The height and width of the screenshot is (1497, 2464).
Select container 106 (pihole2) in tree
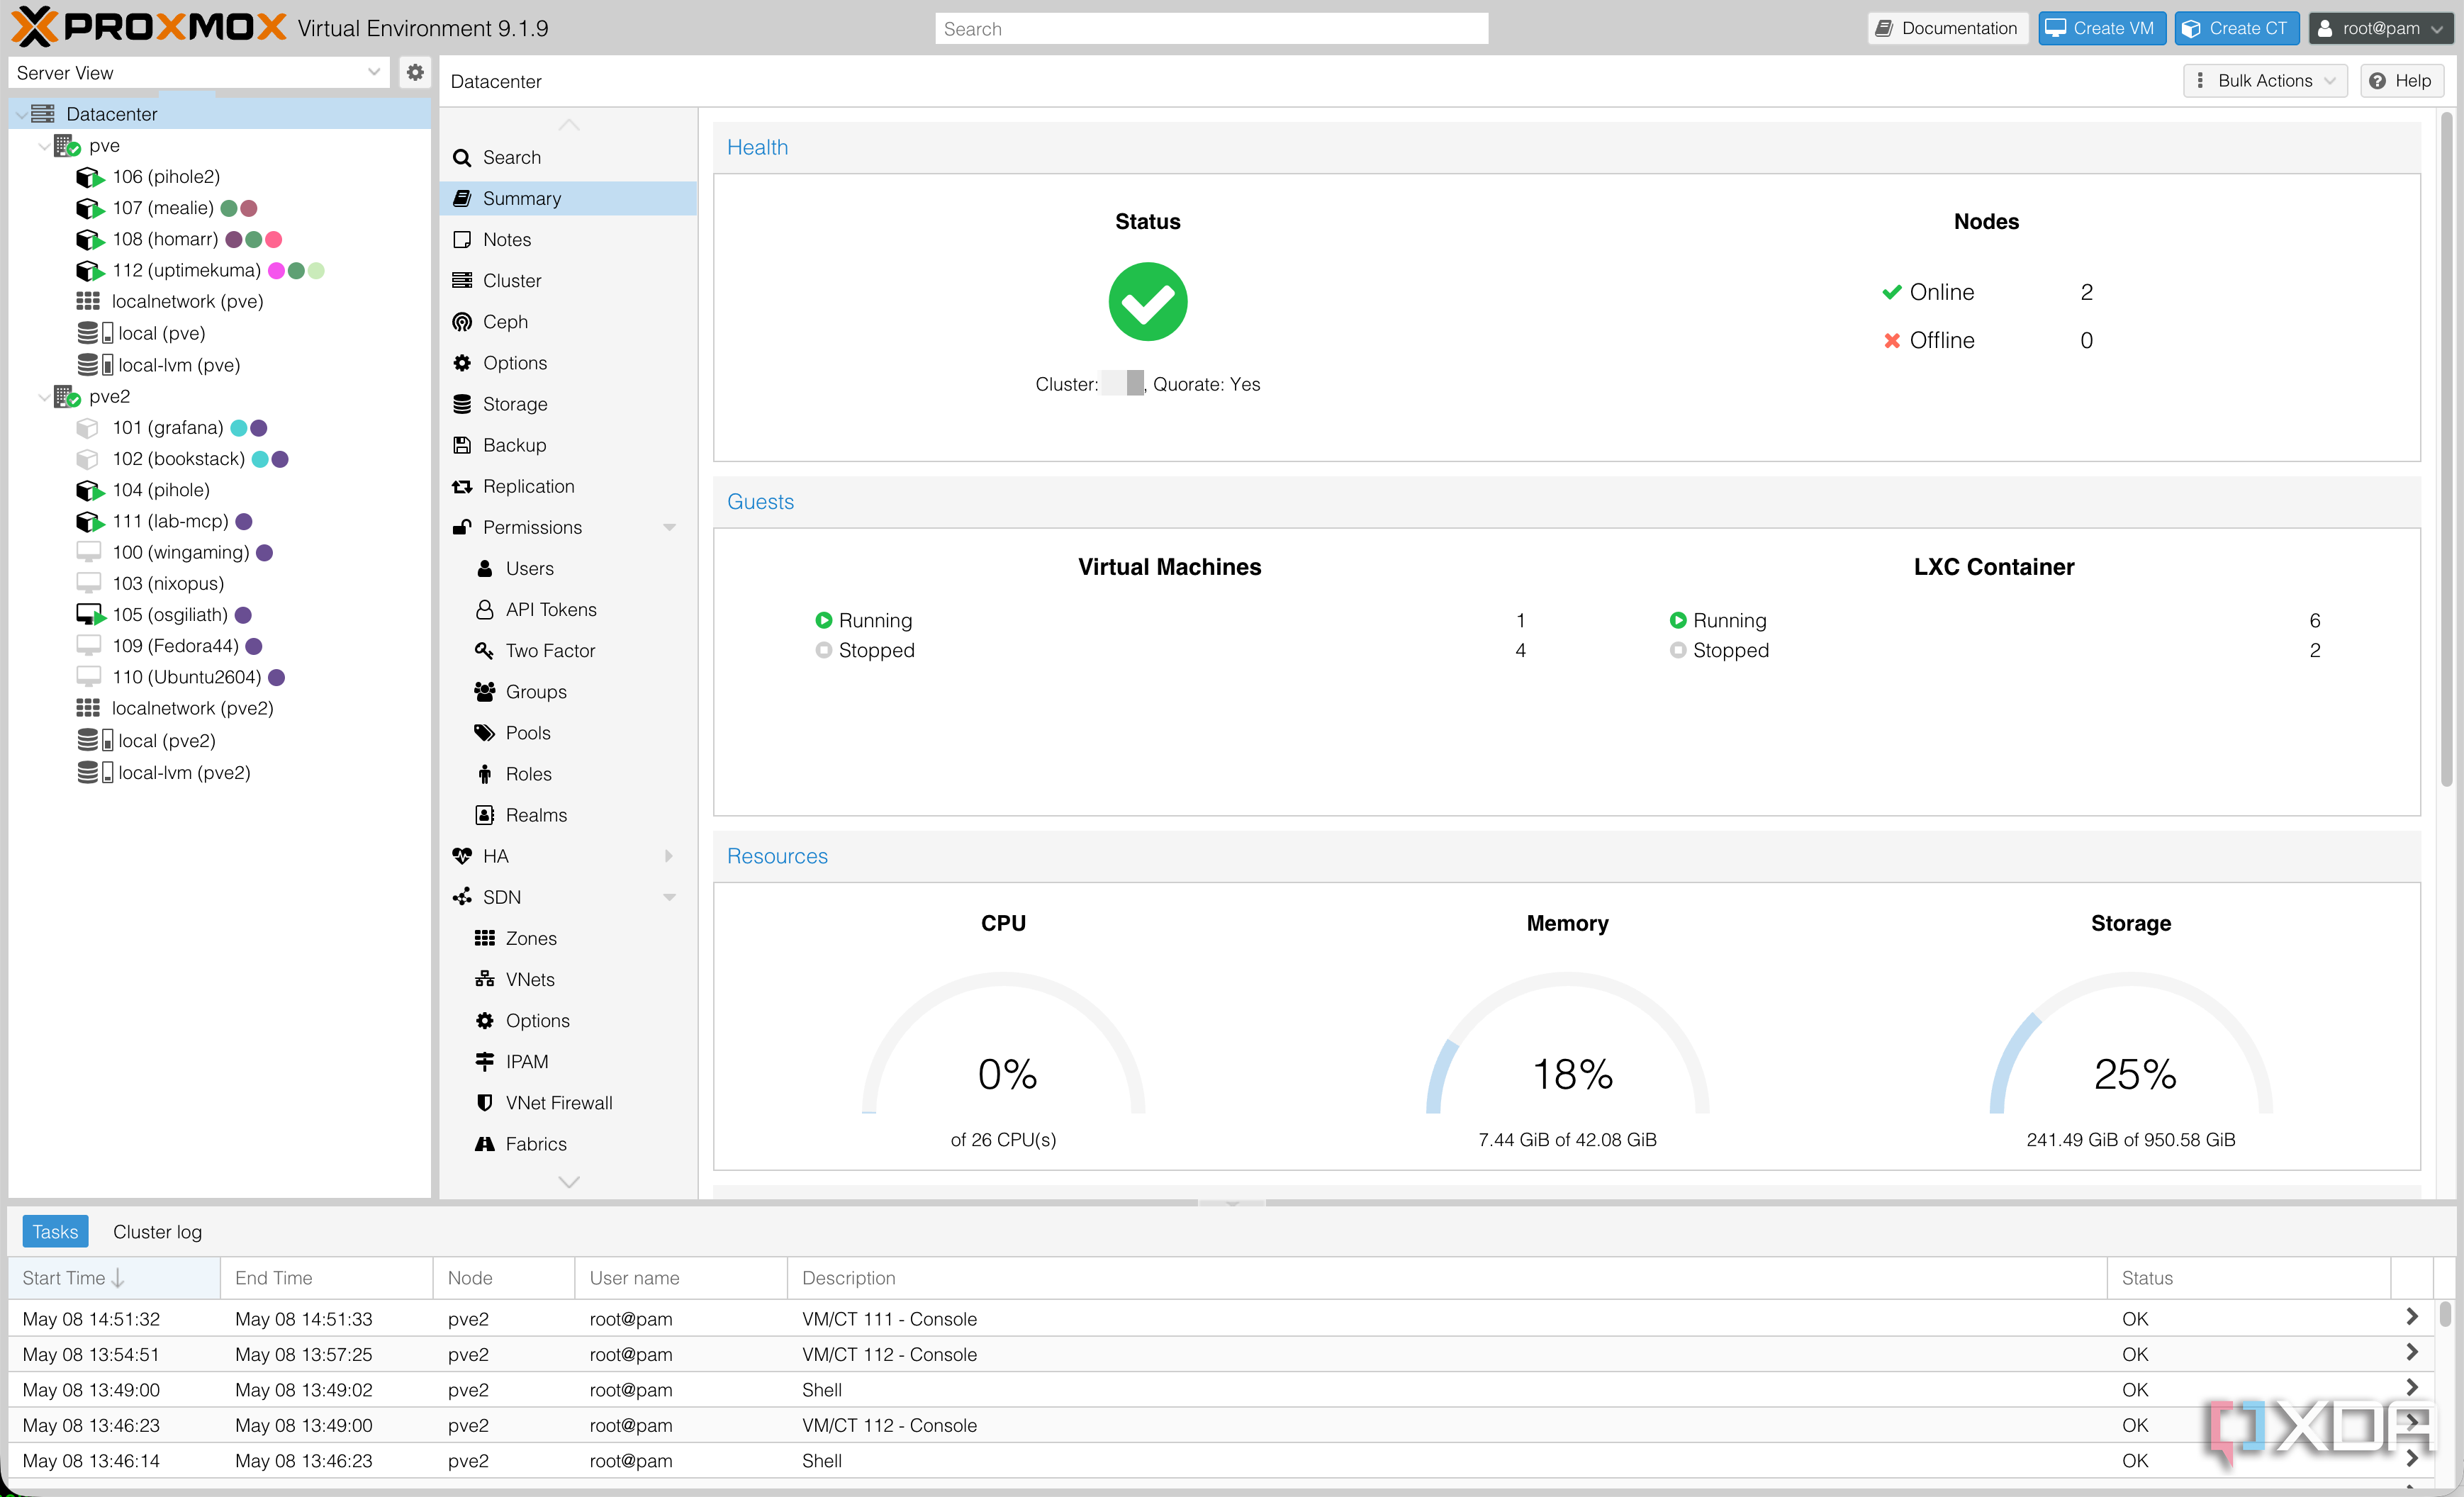(x=166, y=177)
